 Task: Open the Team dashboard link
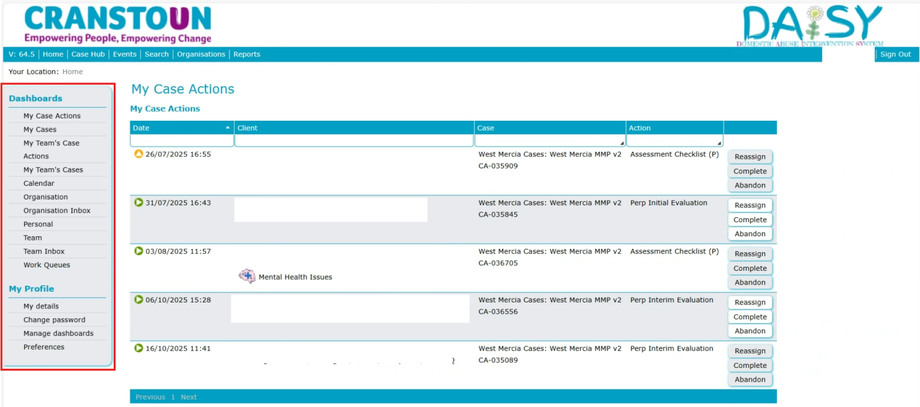(32, 238)
